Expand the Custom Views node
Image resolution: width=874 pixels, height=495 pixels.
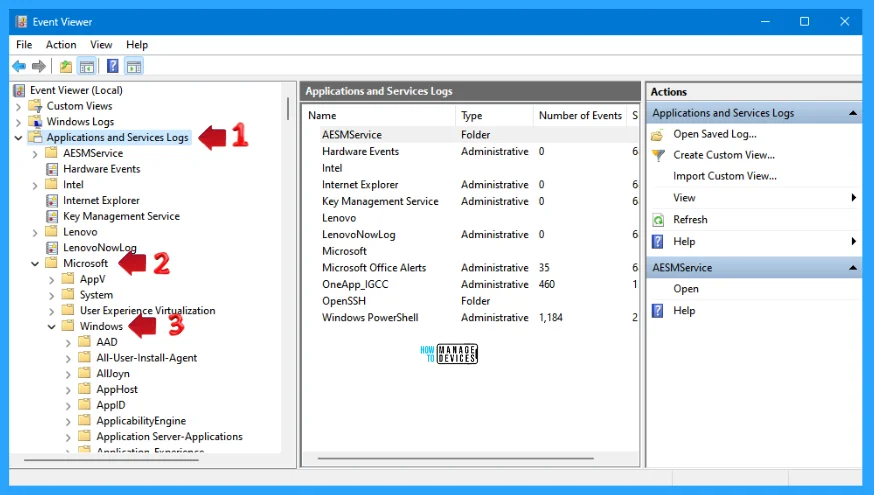click(x=18, y=106)
